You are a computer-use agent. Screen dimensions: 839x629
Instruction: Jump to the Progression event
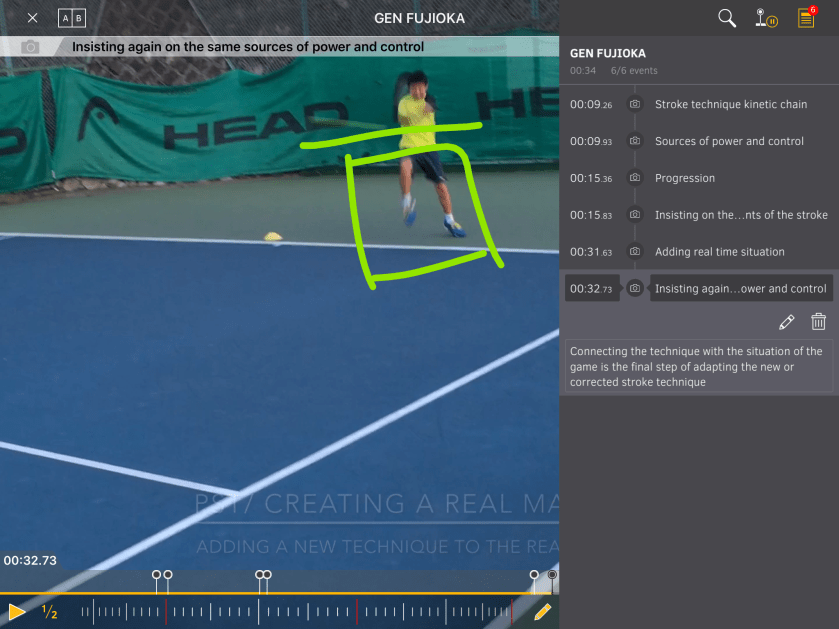[685, 178]
